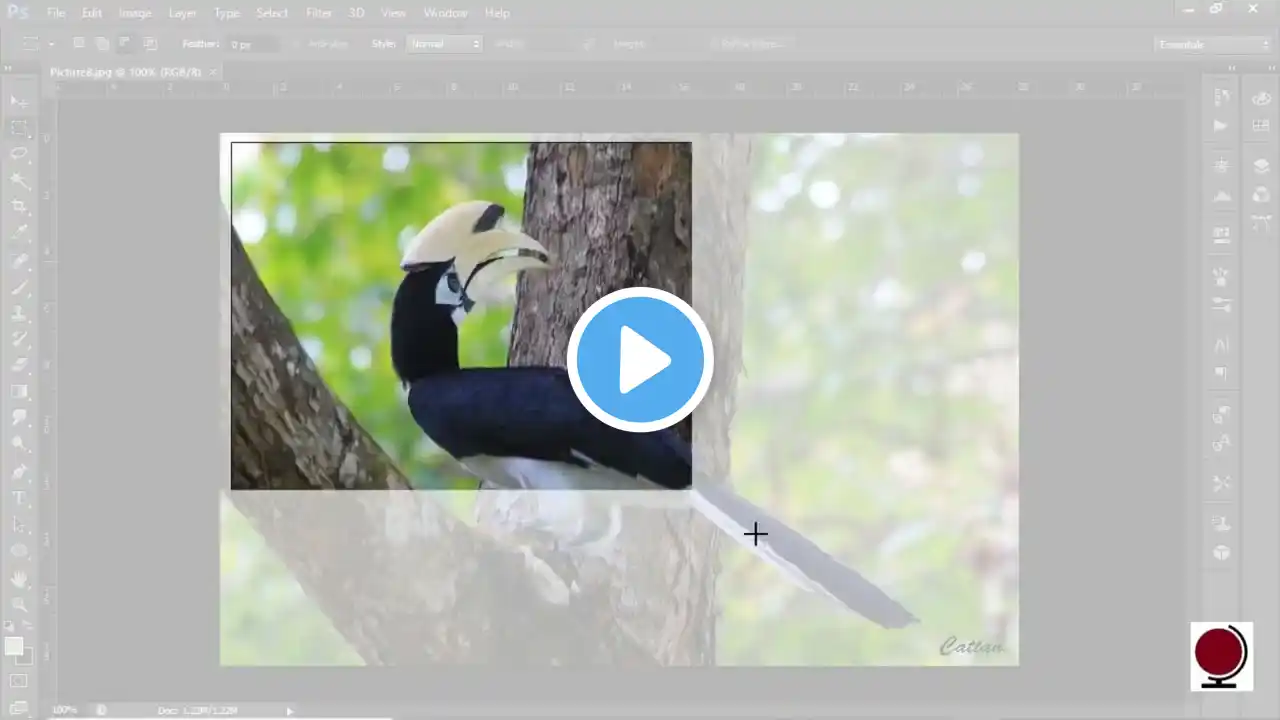The height and width of the screenshot is (720, 1280).
Task: Select the Lasso tool
Action: [x=19, y=154]
